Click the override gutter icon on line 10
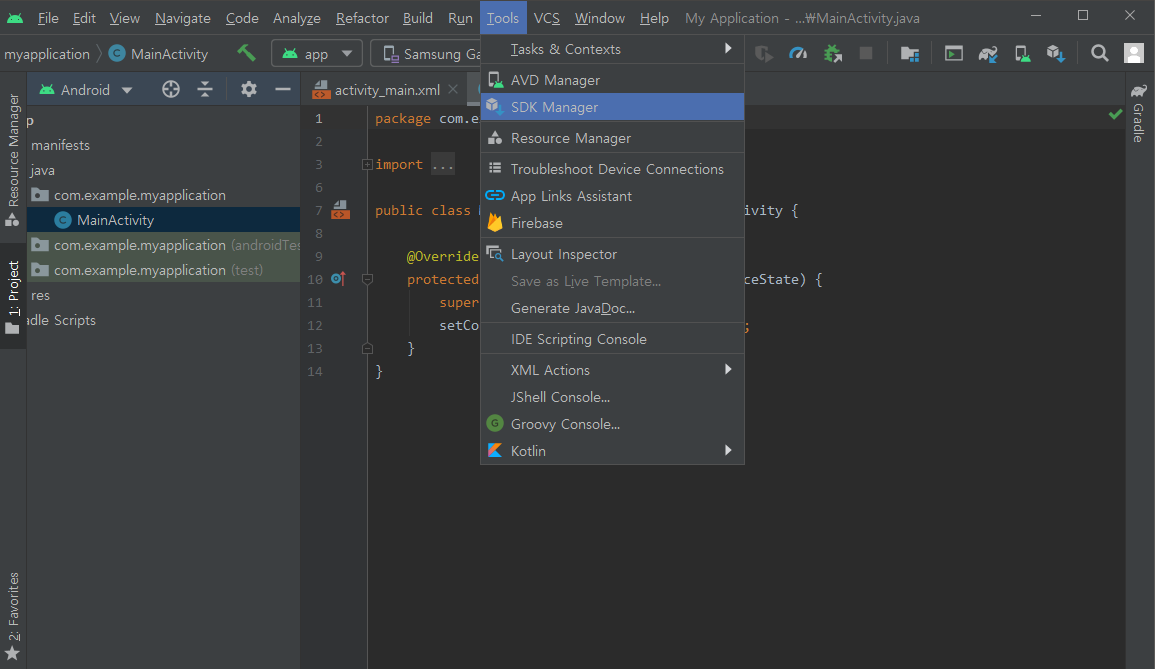 338,279
